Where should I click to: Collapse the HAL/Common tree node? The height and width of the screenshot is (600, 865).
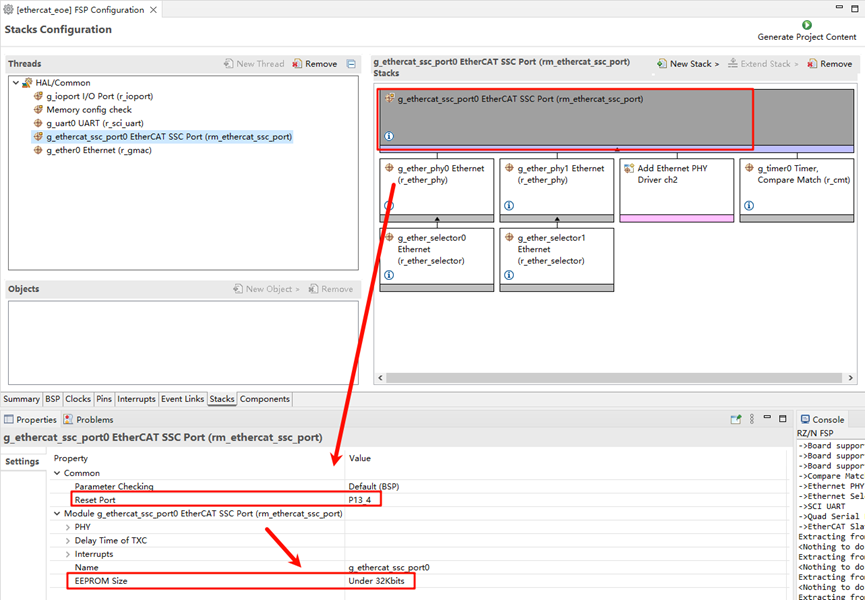(x=15, y=83)
